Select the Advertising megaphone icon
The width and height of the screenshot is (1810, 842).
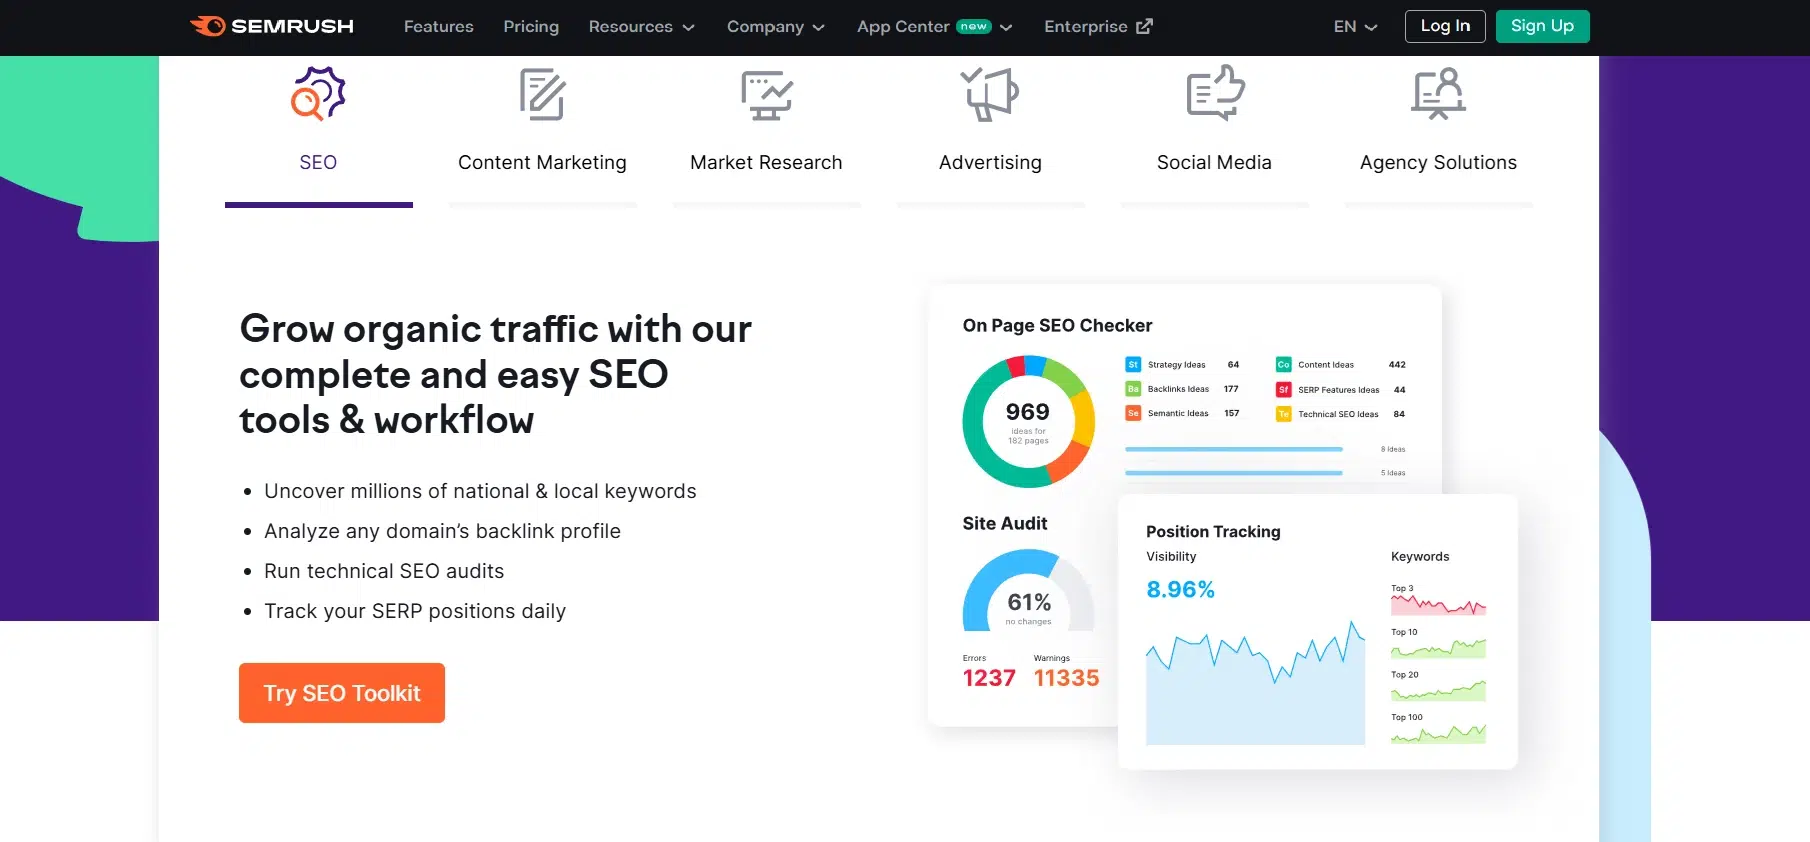pyautogui.click(x=990, y=94)
